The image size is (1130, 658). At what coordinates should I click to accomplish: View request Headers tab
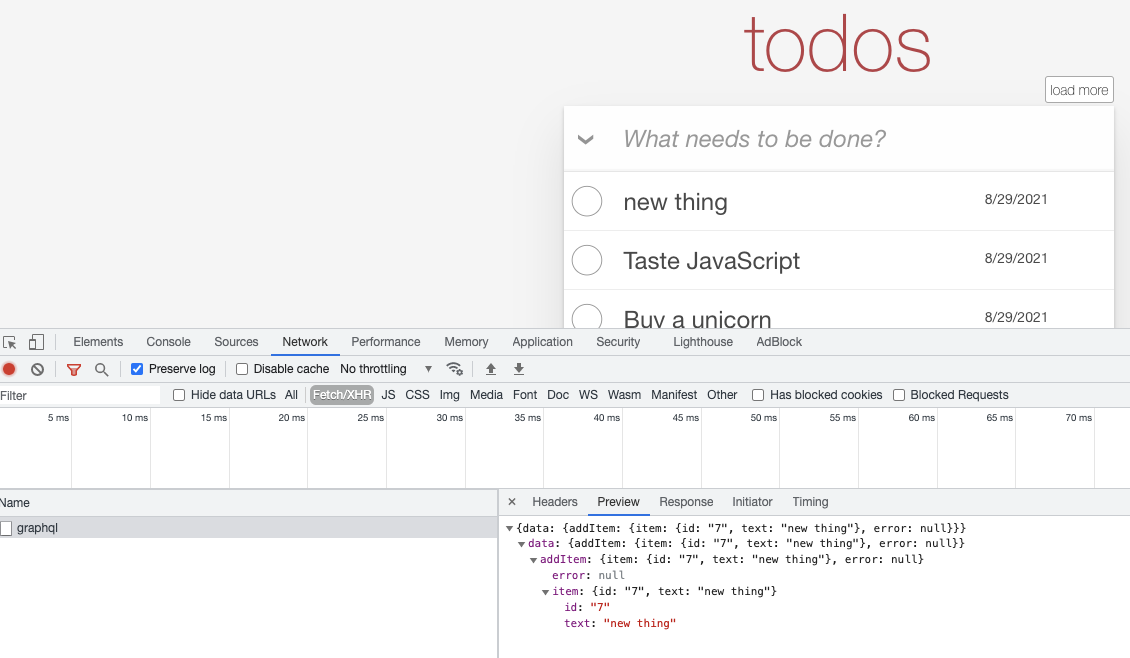tap(555, 502)
